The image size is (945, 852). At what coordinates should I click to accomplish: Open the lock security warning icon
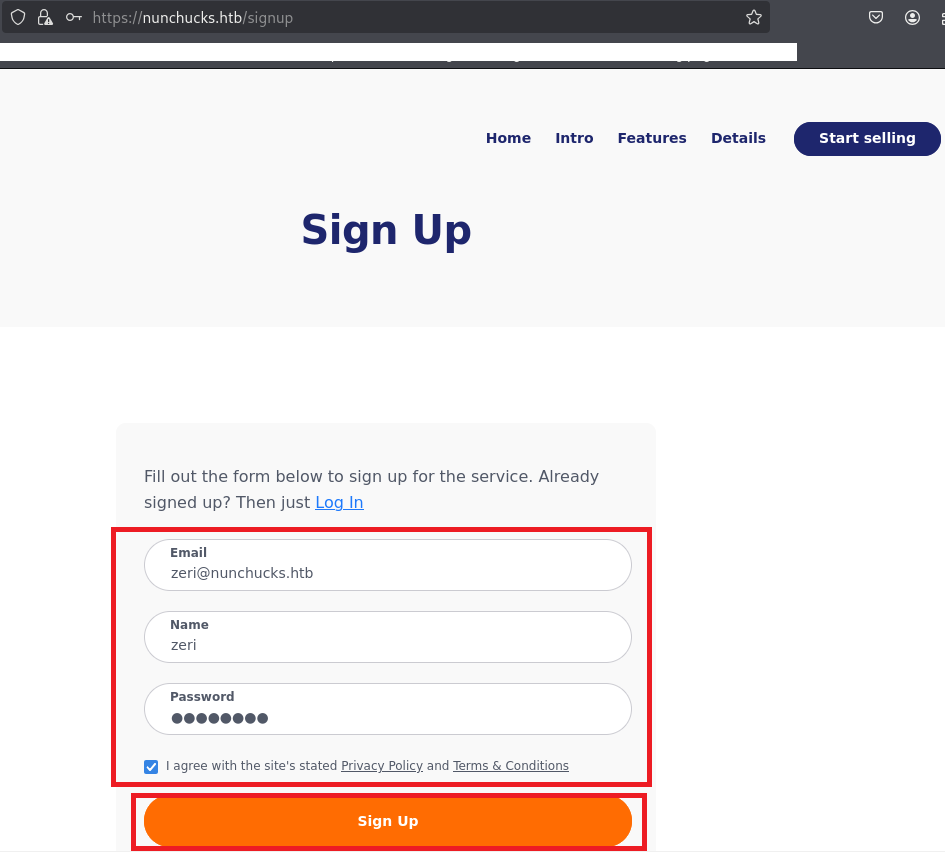click(x=45, y=17)
